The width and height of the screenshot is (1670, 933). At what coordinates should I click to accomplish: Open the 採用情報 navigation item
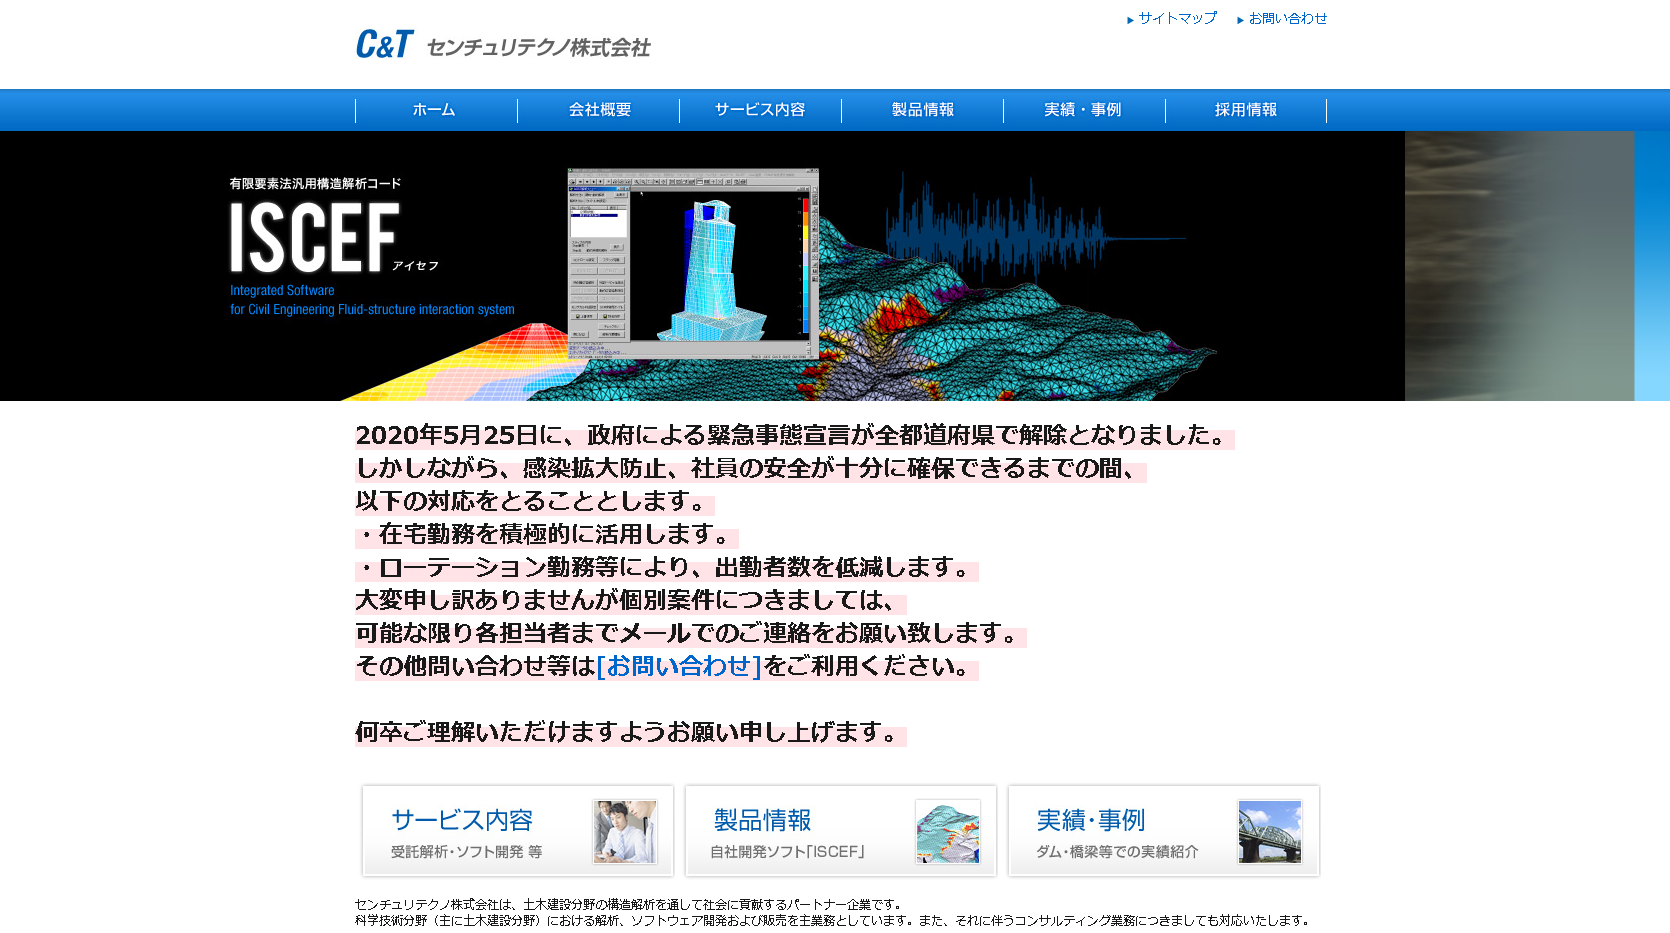click(x=1246, y=110)
